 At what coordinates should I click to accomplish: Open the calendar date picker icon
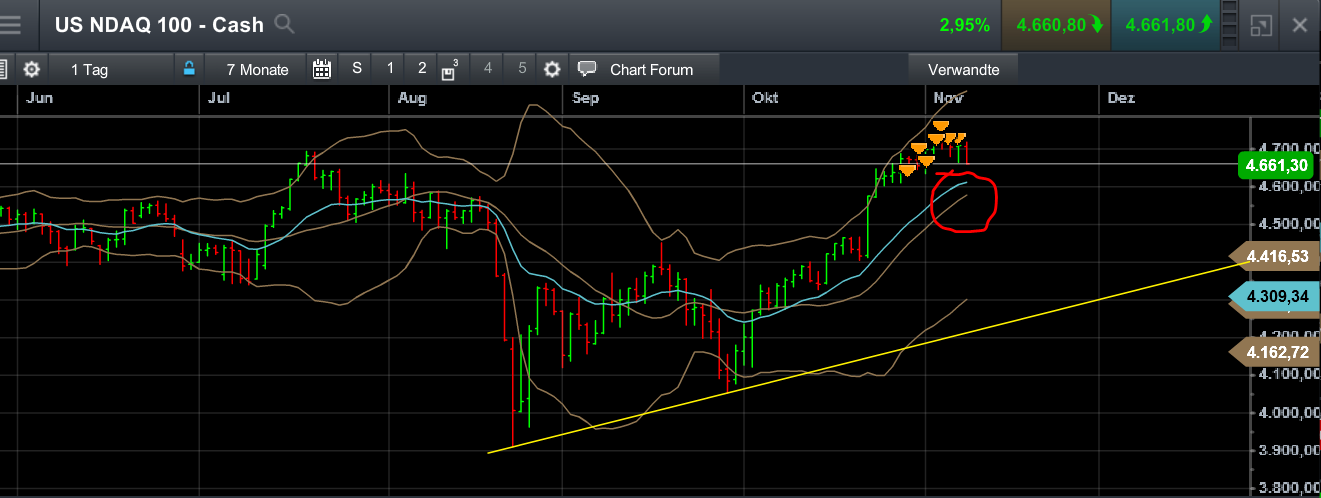pyautogui.click(x=322, y=69)
